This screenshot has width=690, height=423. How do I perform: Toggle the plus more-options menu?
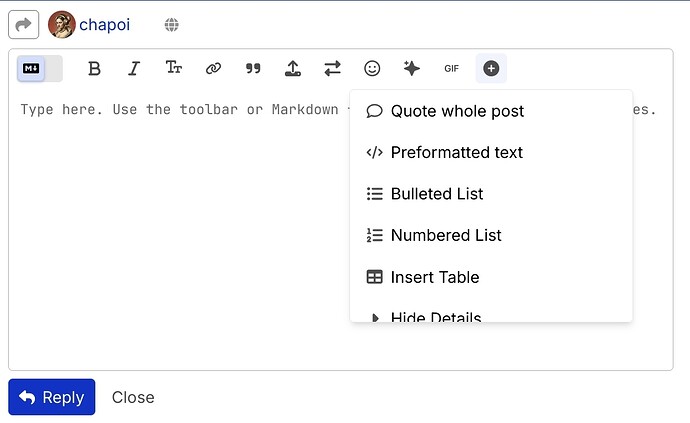(491, 69)
